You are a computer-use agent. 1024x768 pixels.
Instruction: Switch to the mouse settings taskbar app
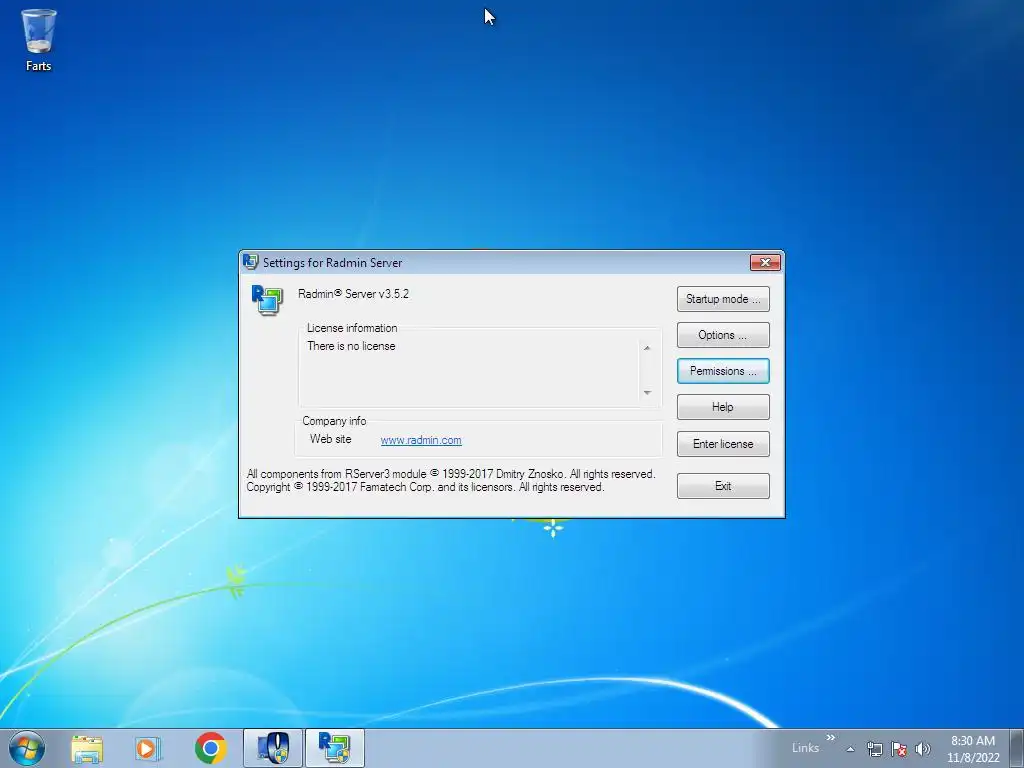[x=273, y=748]
